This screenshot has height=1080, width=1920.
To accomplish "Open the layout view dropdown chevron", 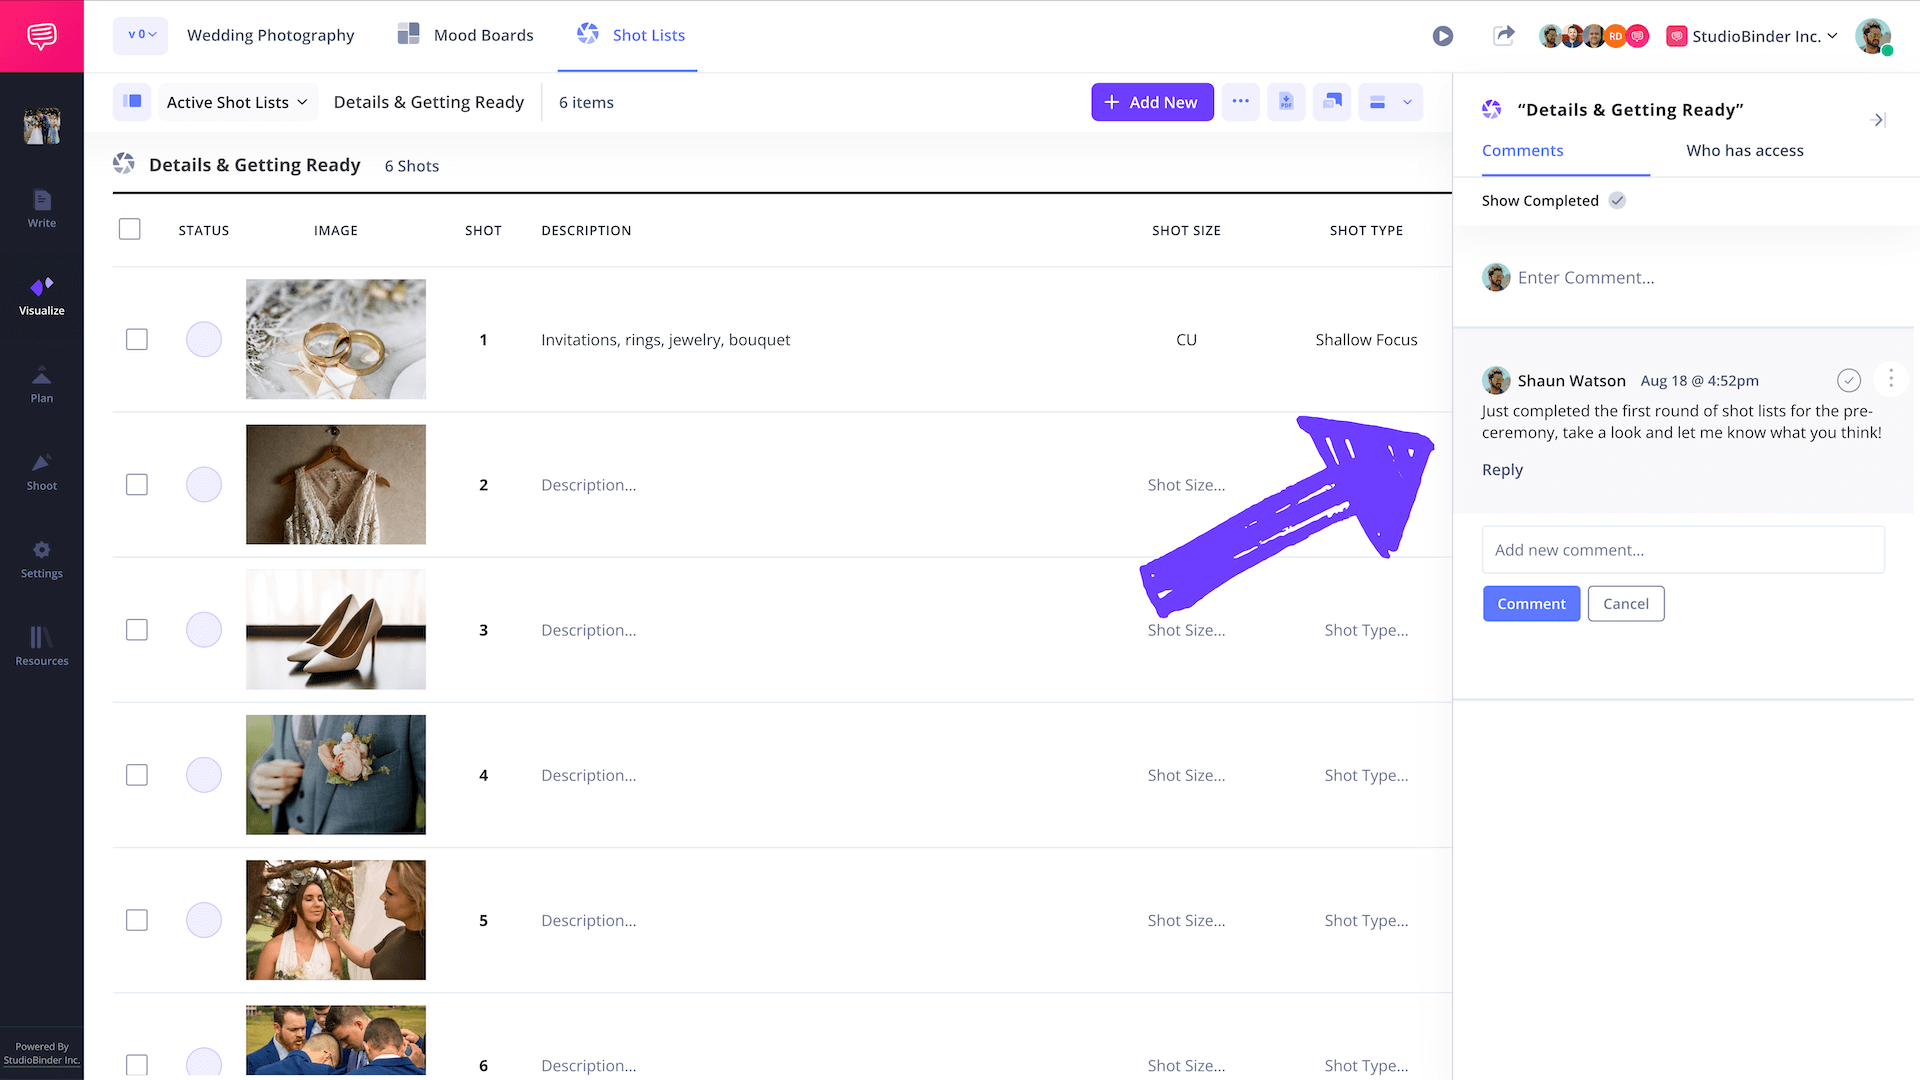I will 1407,102.
